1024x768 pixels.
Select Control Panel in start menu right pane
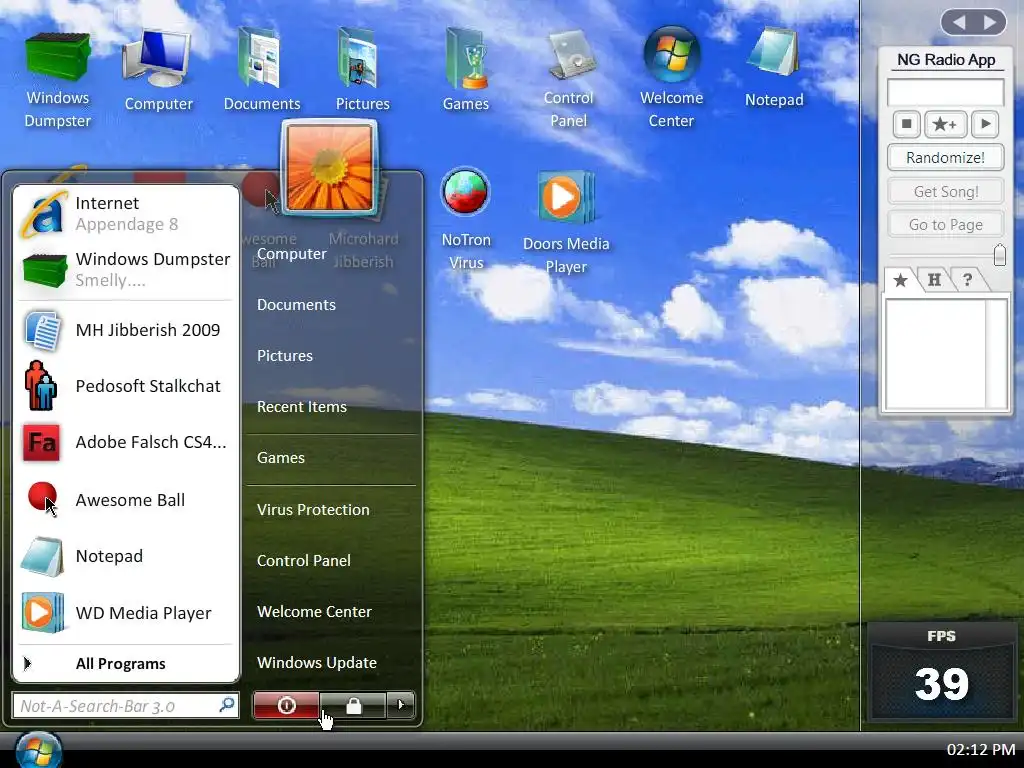(x=304, y=560)
